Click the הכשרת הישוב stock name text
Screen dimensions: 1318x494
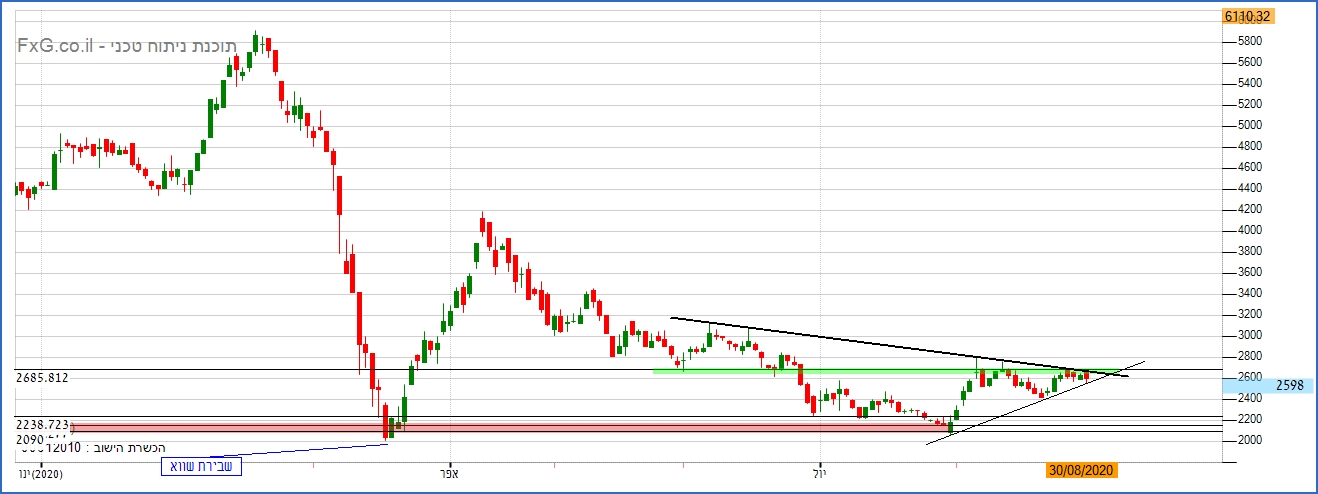(x=129, y=447)
